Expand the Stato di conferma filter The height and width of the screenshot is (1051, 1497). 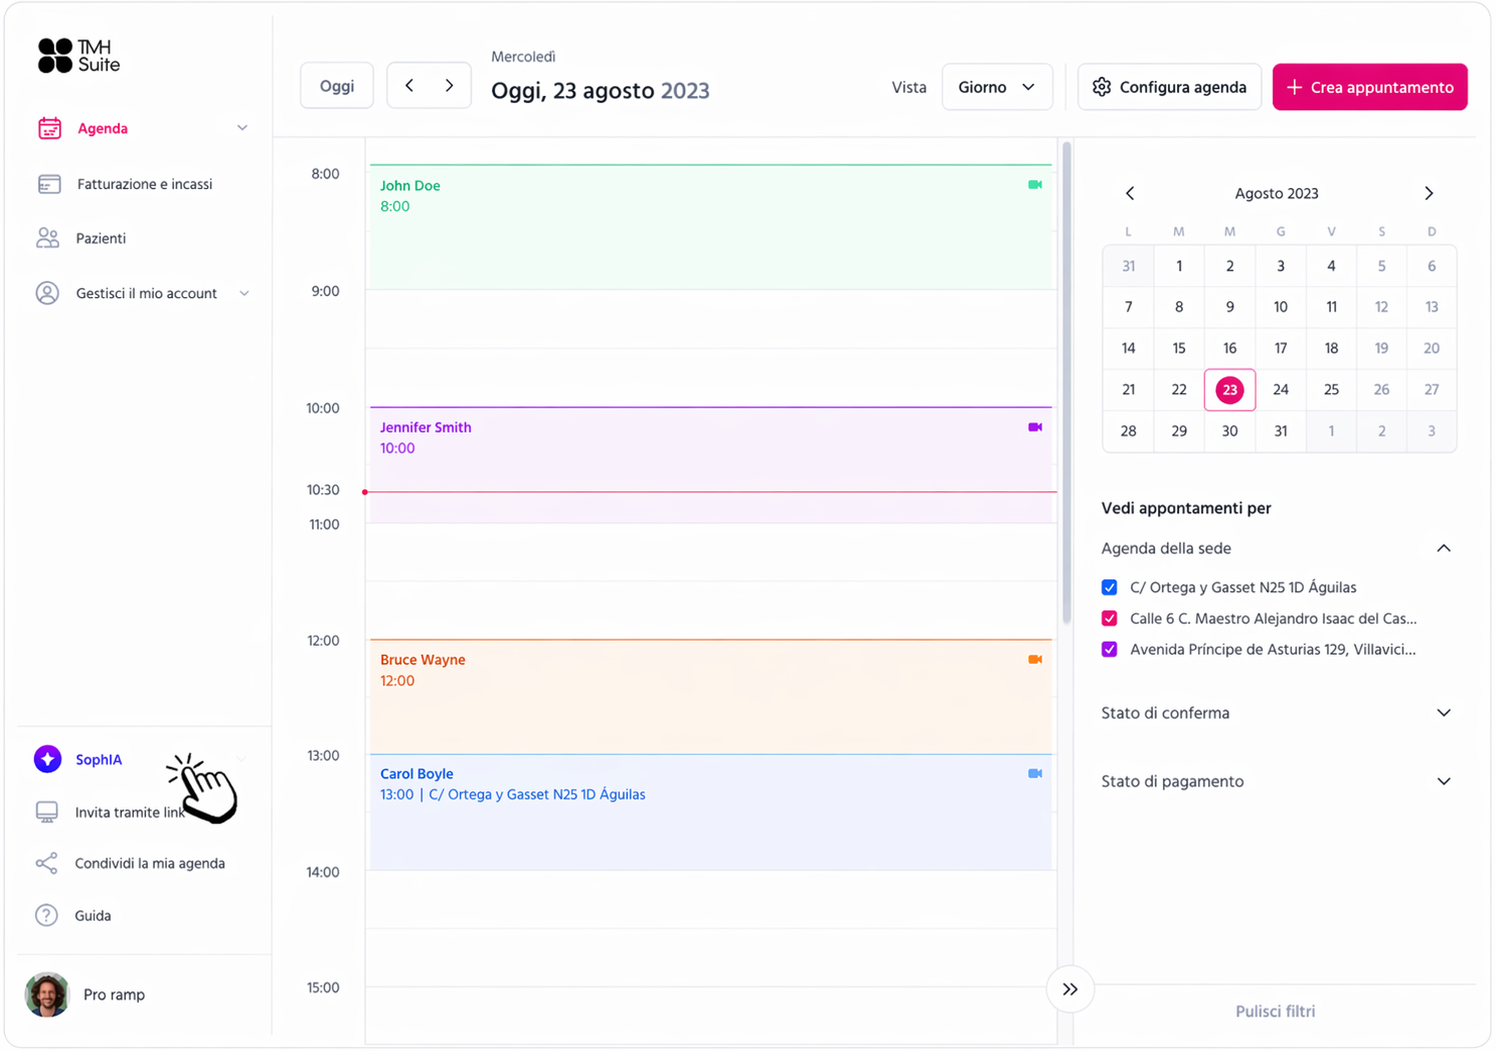[x=1444, y=713]
